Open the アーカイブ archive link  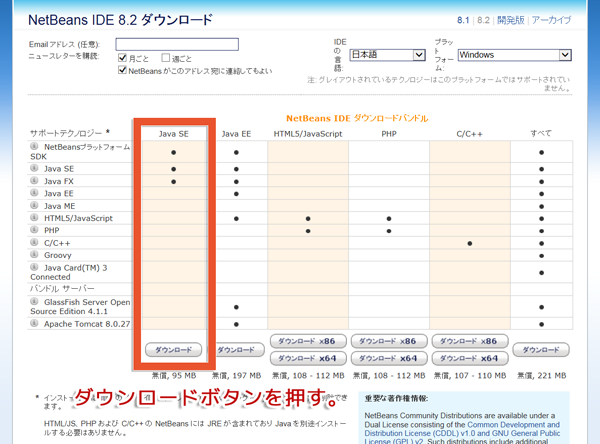pos(551,20)
